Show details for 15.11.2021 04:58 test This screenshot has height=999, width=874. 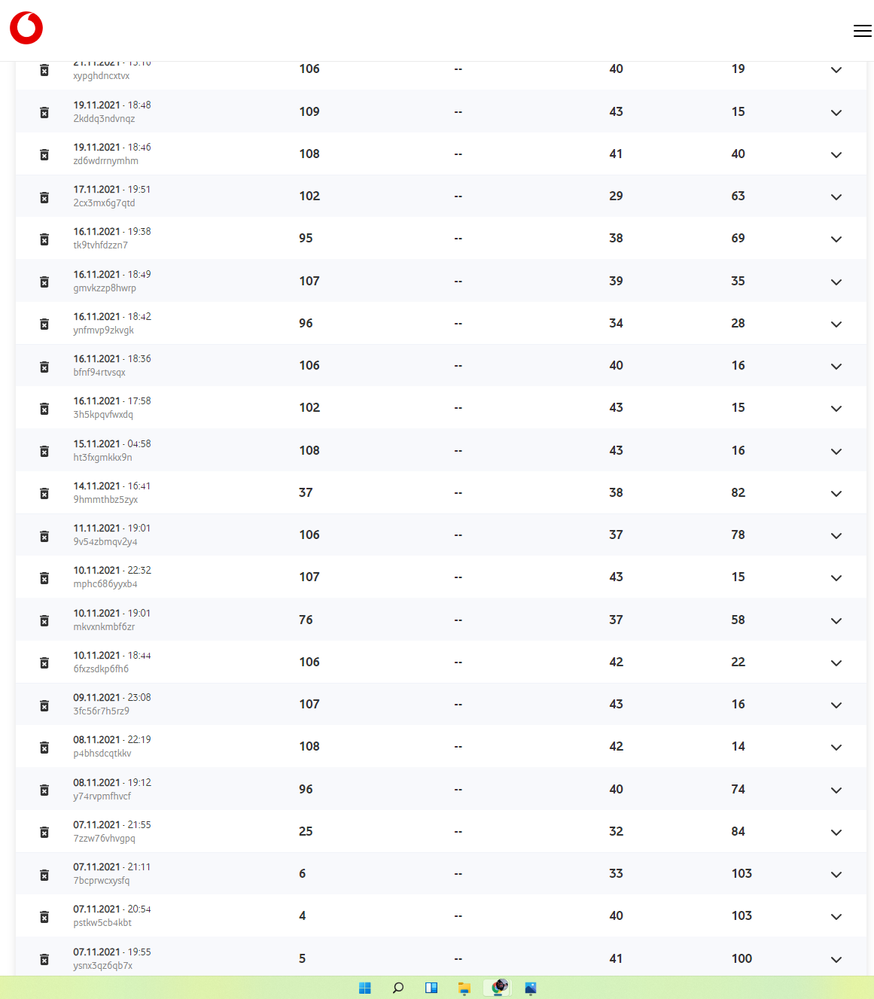[836, 451]
